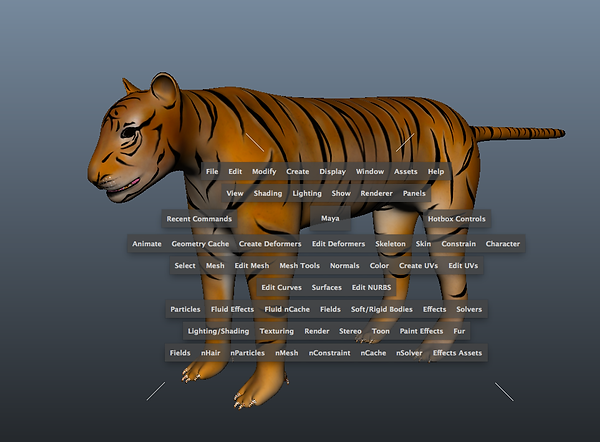Screen dimensions: 600x442
Task: Open the Help menu
Action: coord(436,171)
